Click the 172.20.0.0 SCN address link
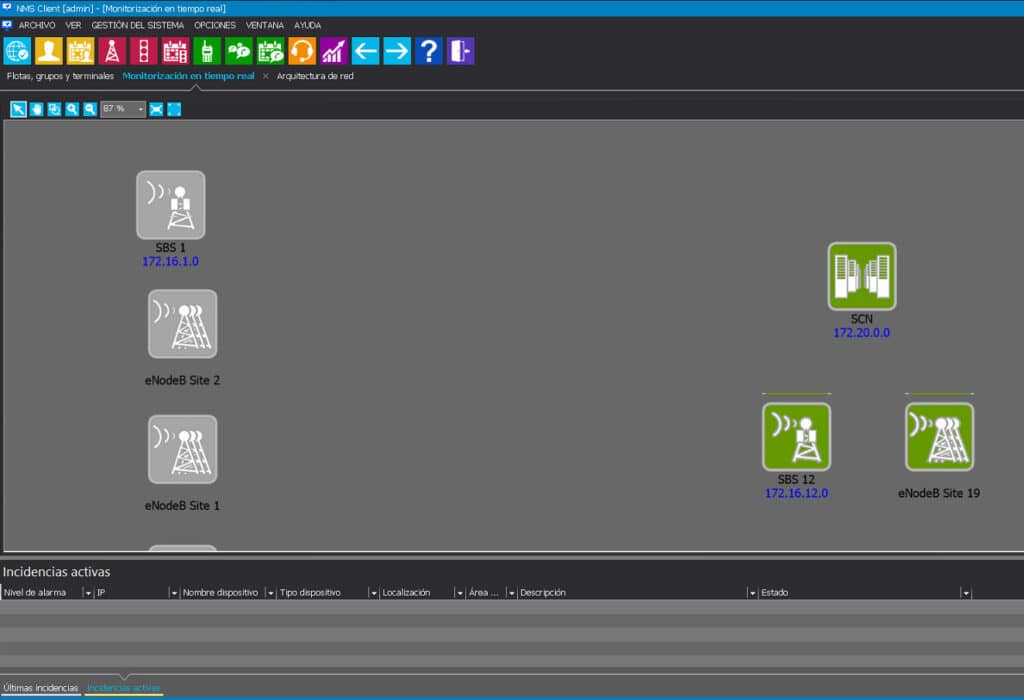The height and width of the screenshot is (700, 1024). tap(861, 333)
